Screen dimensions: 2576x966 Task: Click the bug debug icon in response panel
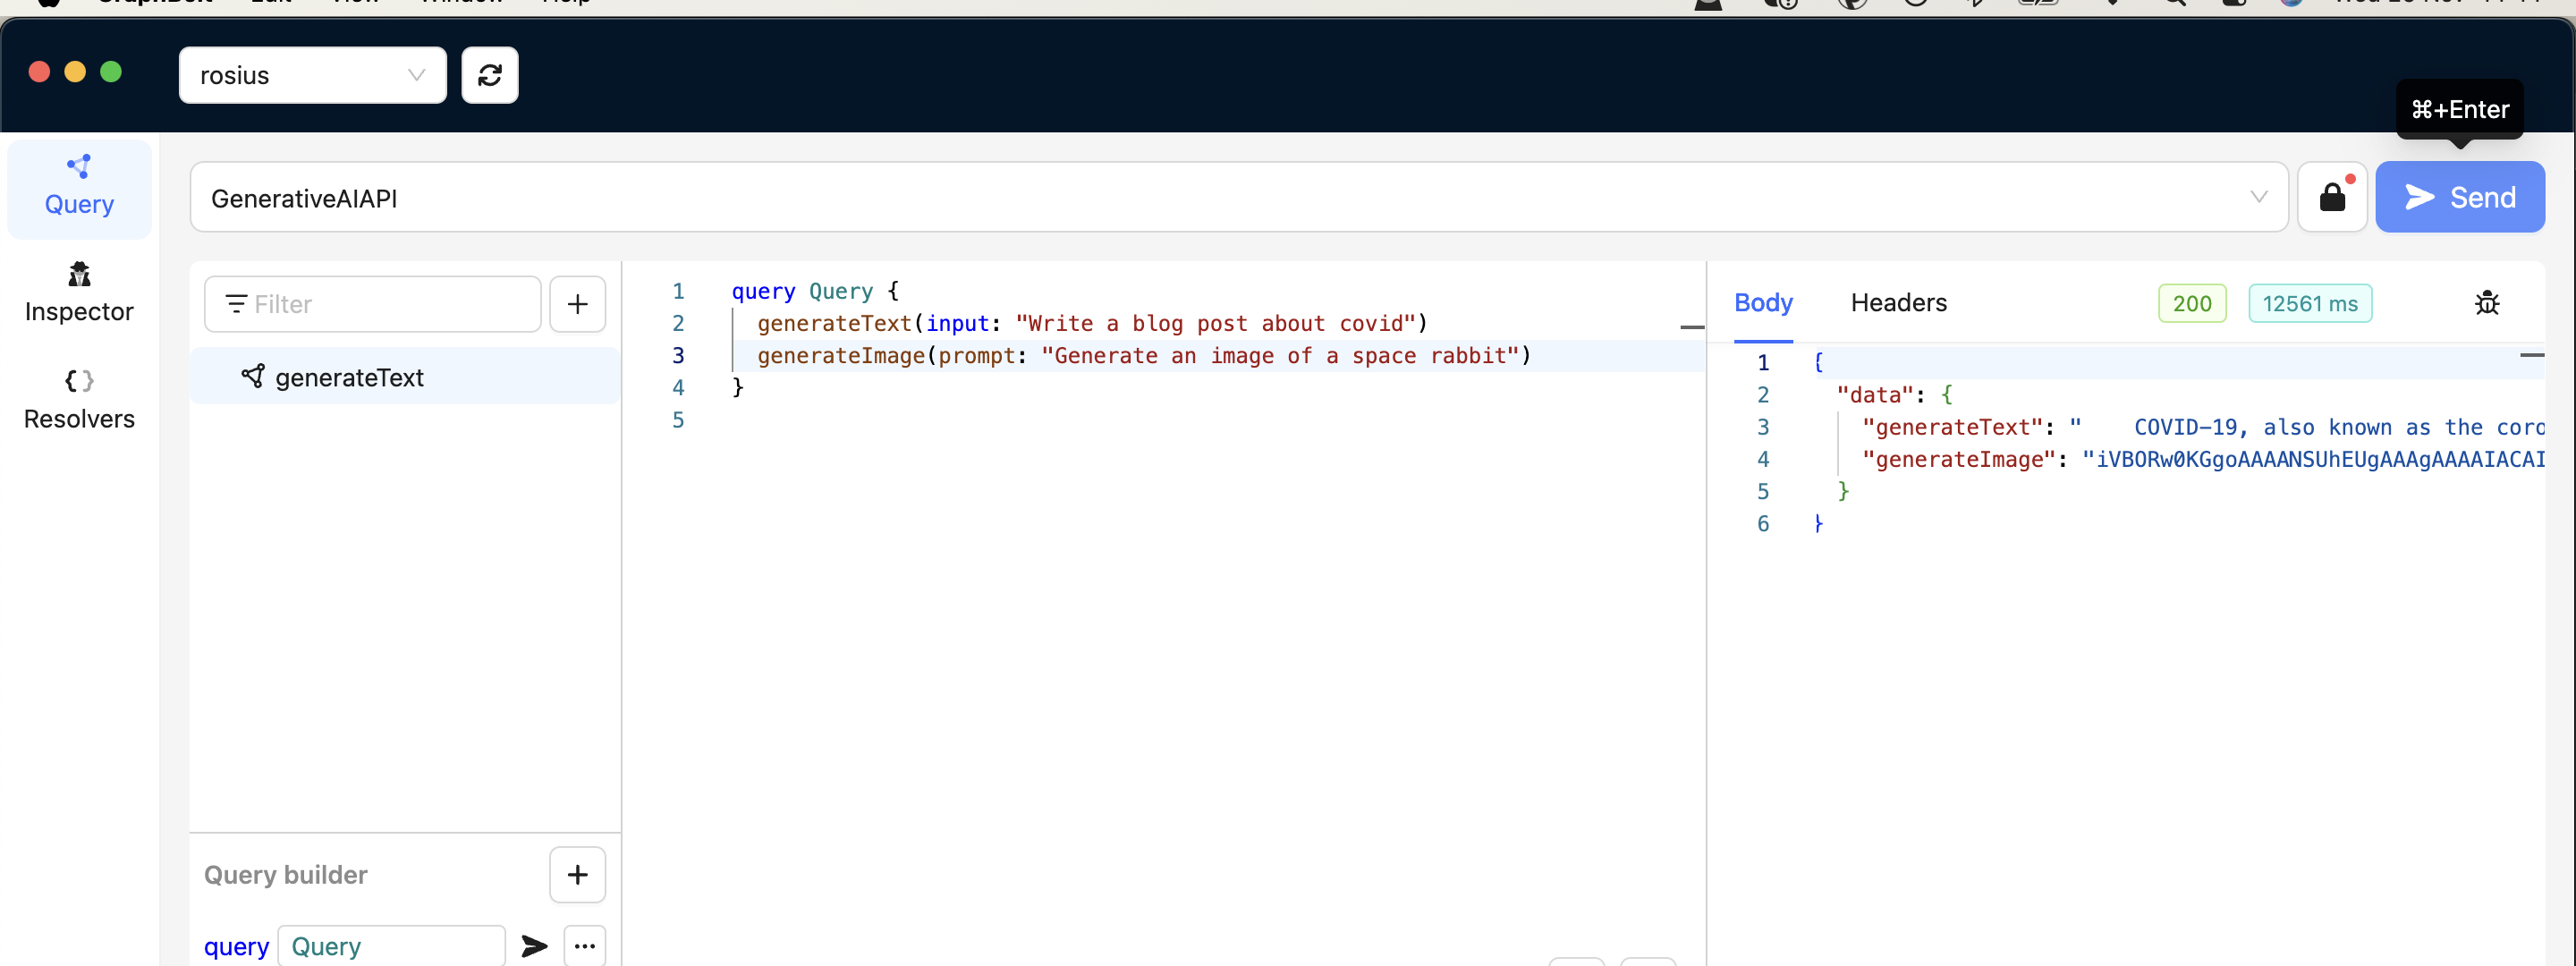click(2486, 303)
